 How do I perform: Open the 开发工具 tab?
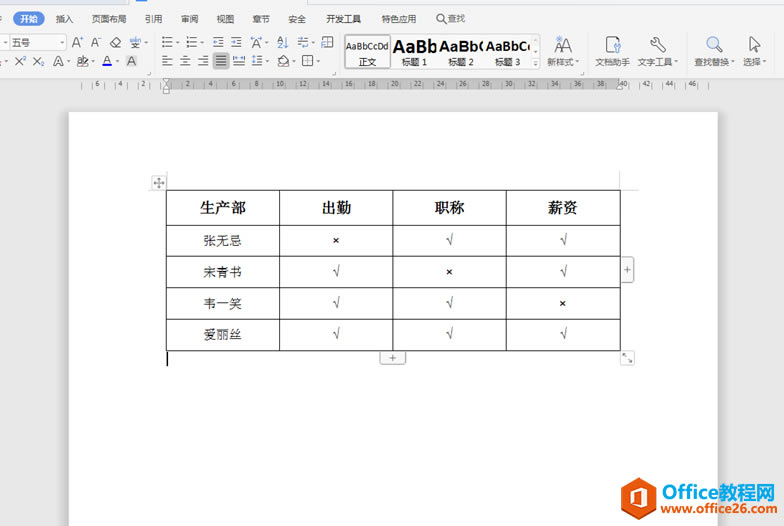(x=344, y=19)
